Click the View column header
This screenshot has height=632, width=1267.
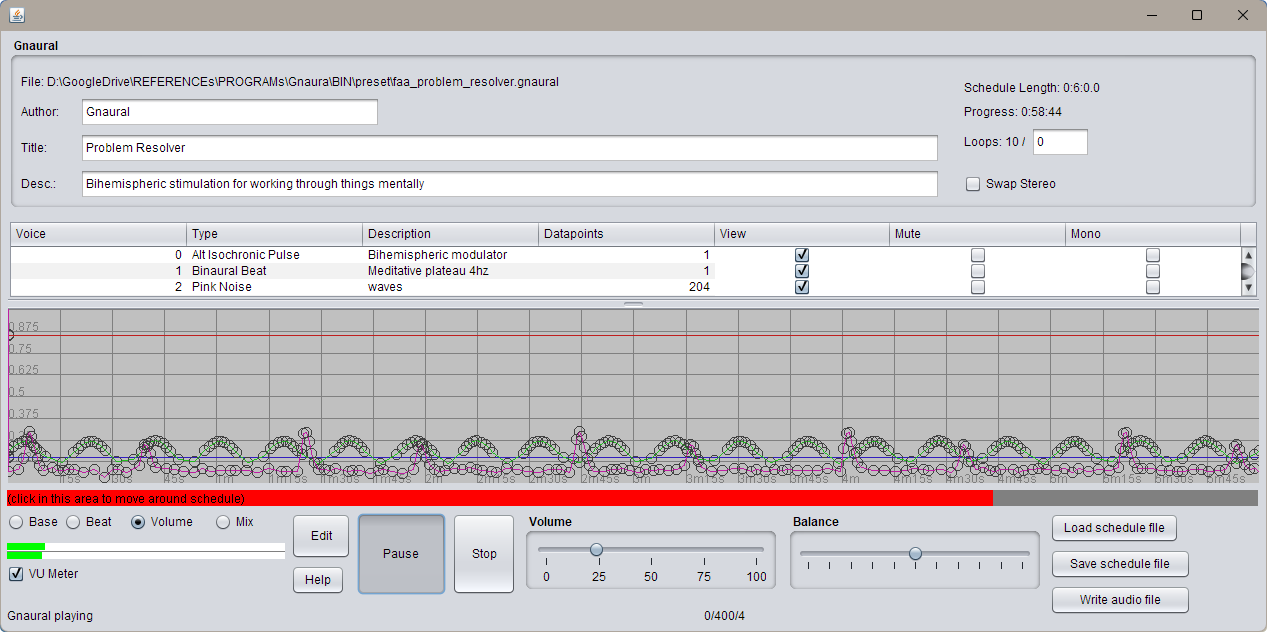click(x=802, y=234)
